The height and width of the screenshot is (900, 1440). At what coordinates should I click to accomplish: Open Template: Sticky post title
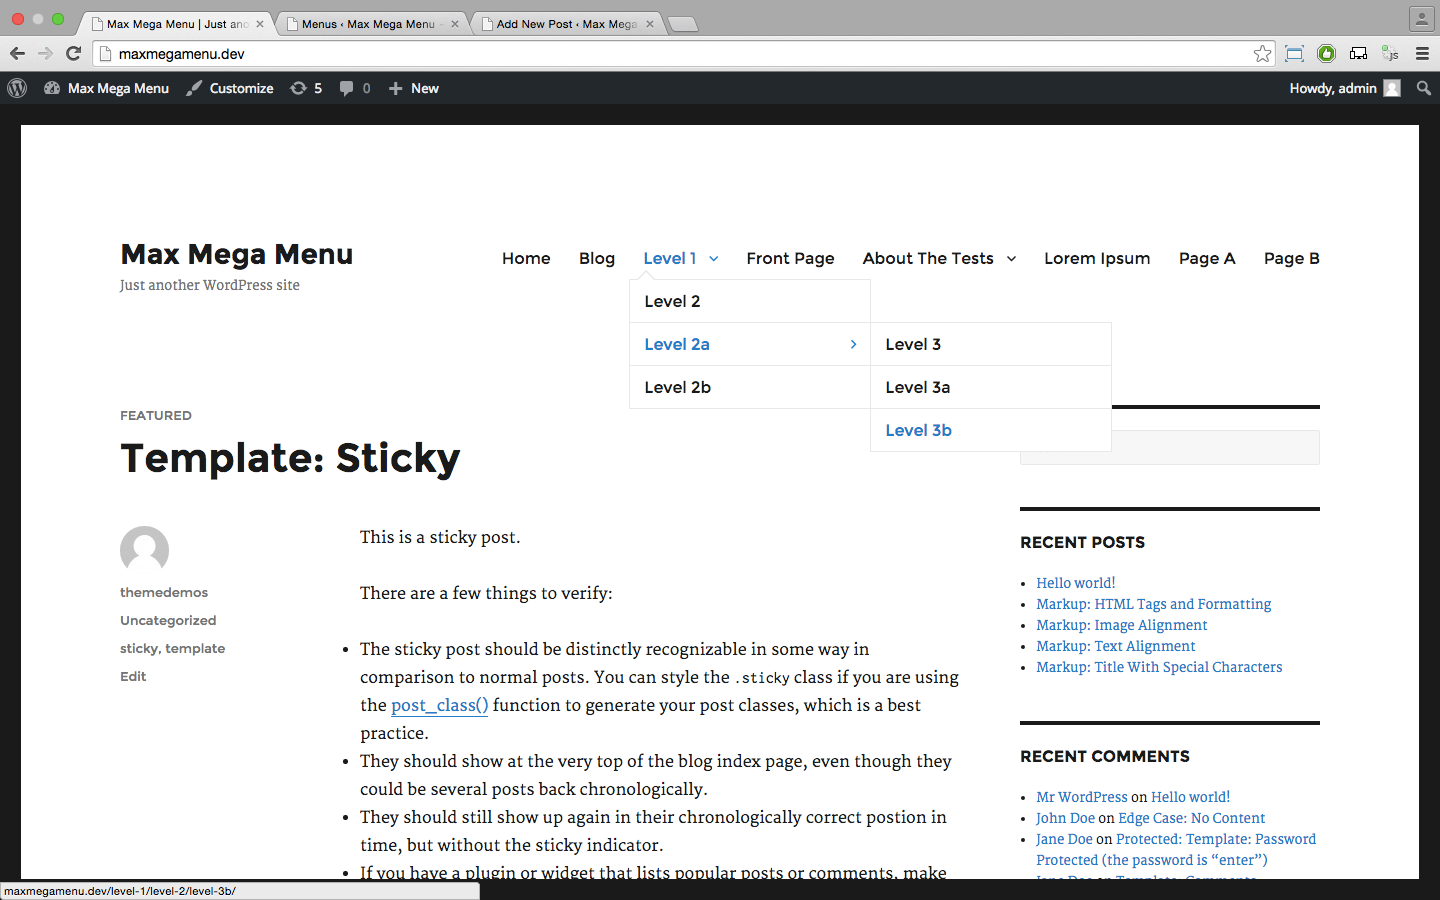click(290, 458)
